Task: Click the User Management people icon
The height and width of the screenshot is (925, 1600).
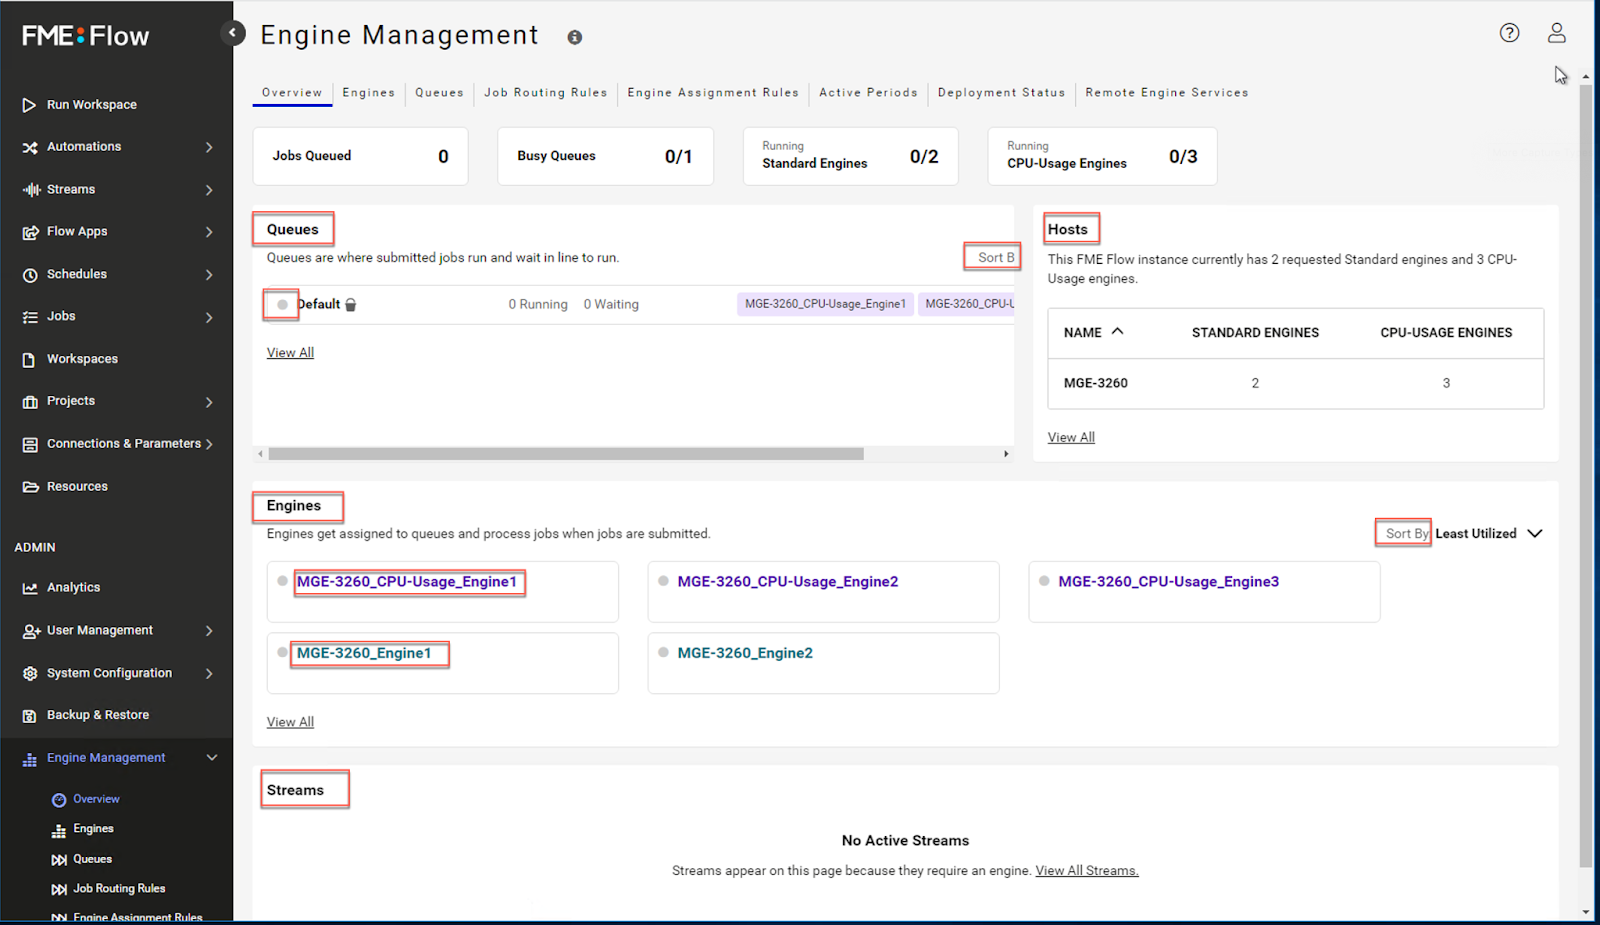Action: pos(30,631)
